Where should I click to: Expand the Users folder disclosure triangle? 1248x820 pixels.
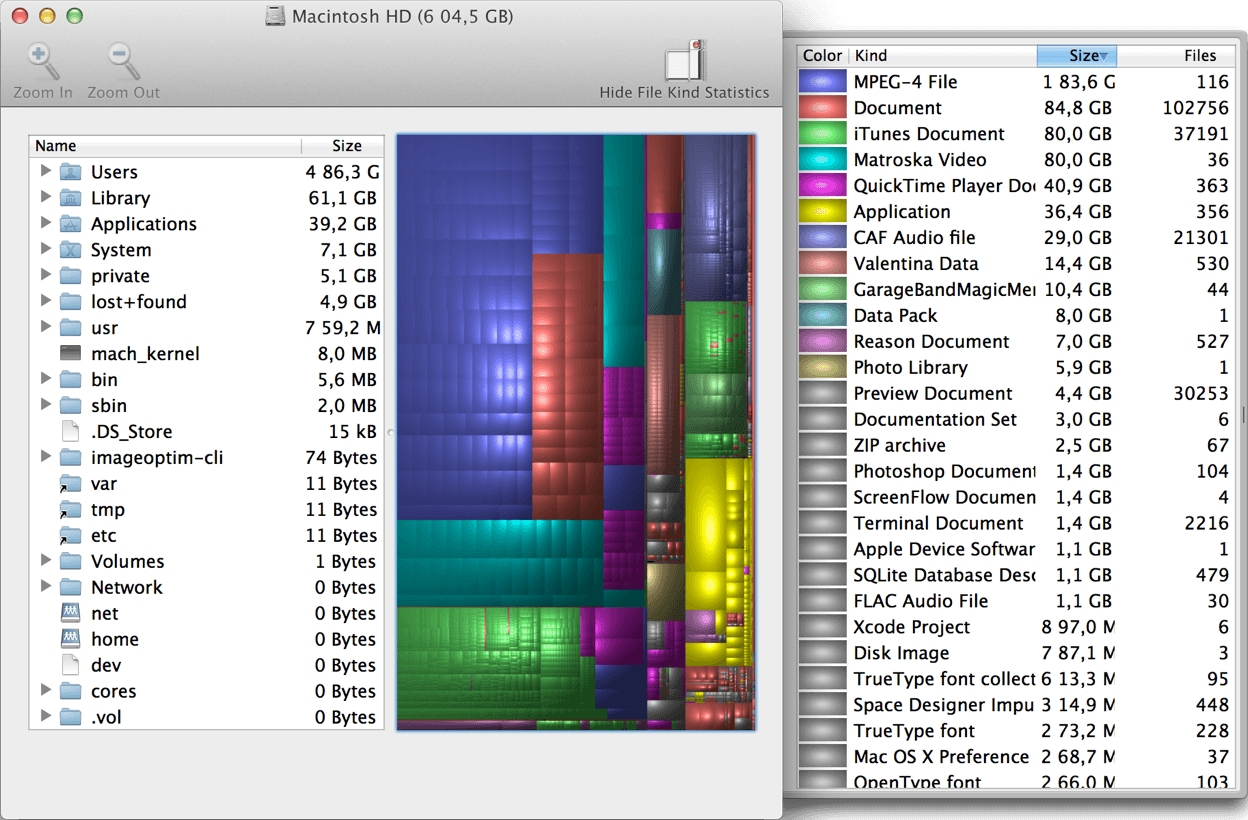point(45,171)
